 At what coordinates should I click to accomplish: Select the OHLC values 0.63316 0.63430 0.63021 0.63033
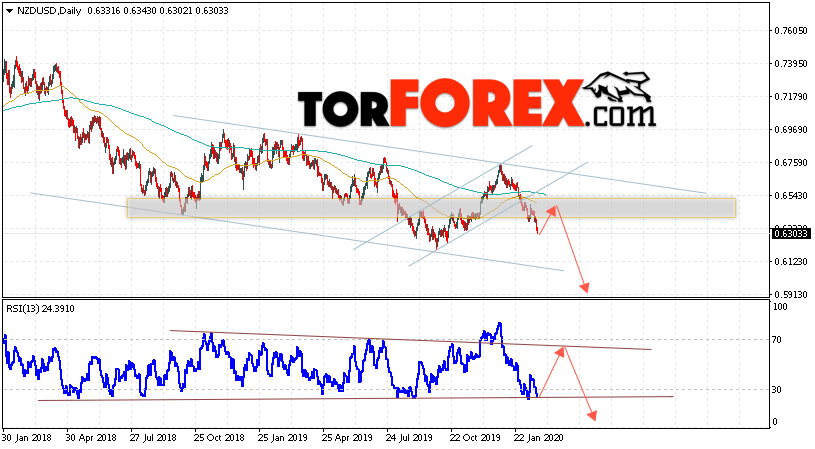[x=158, y=11]
